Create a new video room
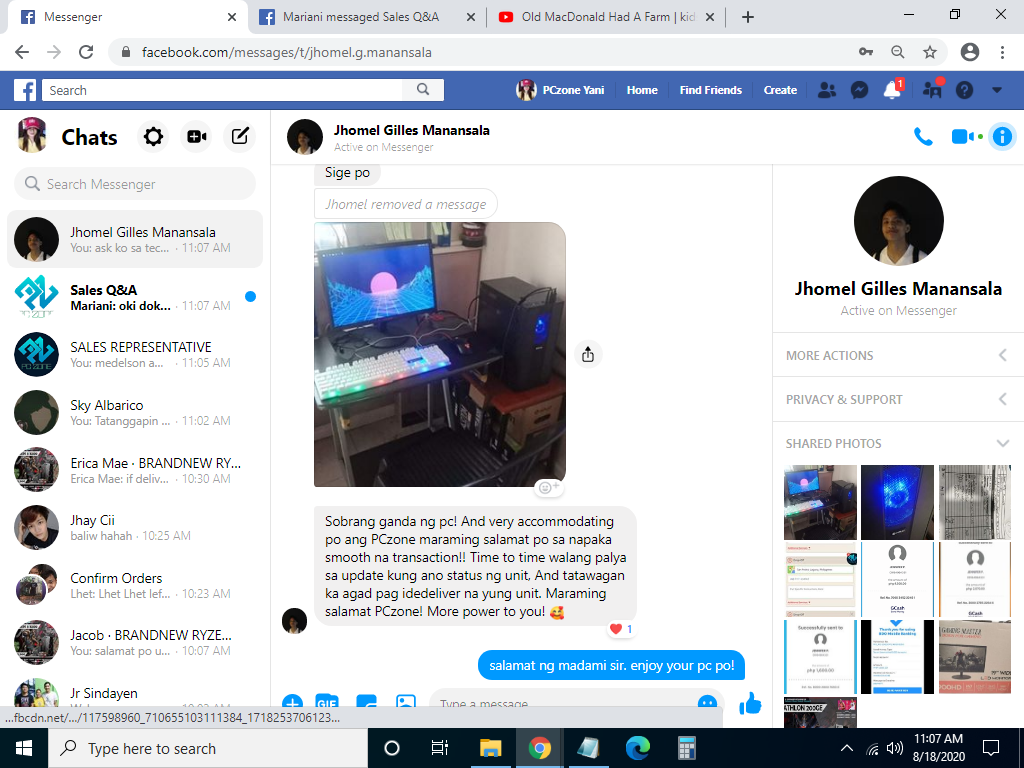Screen dimensions: 1024x768 click(x=196, y=137)
